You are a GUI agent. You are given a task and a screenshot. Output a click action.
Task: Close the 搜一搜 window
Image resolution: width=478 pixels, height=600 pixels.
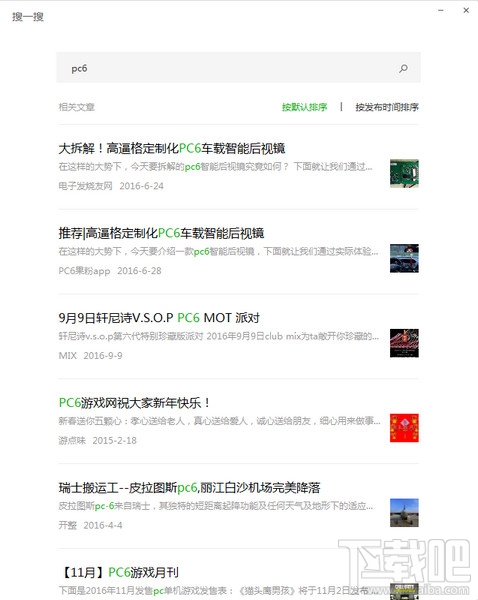coord(466,10)
